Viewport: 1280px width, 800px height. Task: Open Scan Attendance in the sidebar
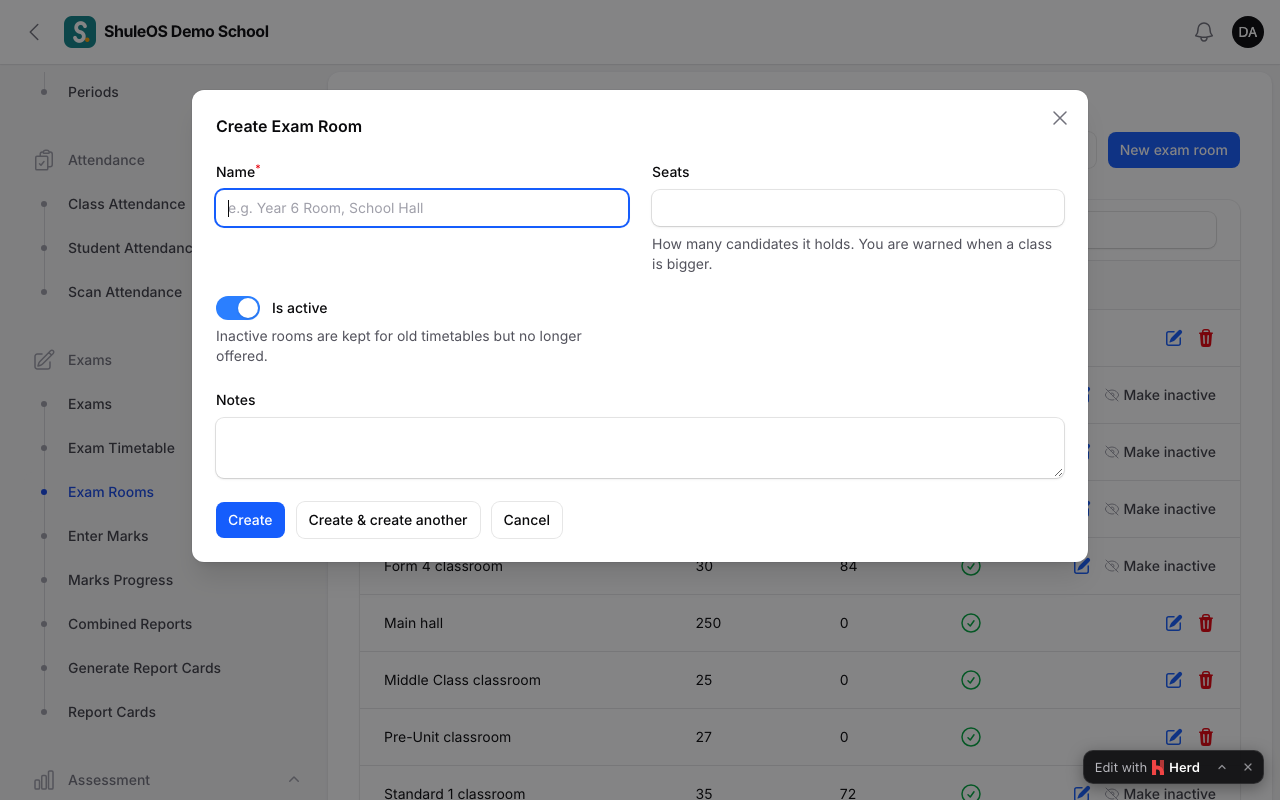pos(125,292)
